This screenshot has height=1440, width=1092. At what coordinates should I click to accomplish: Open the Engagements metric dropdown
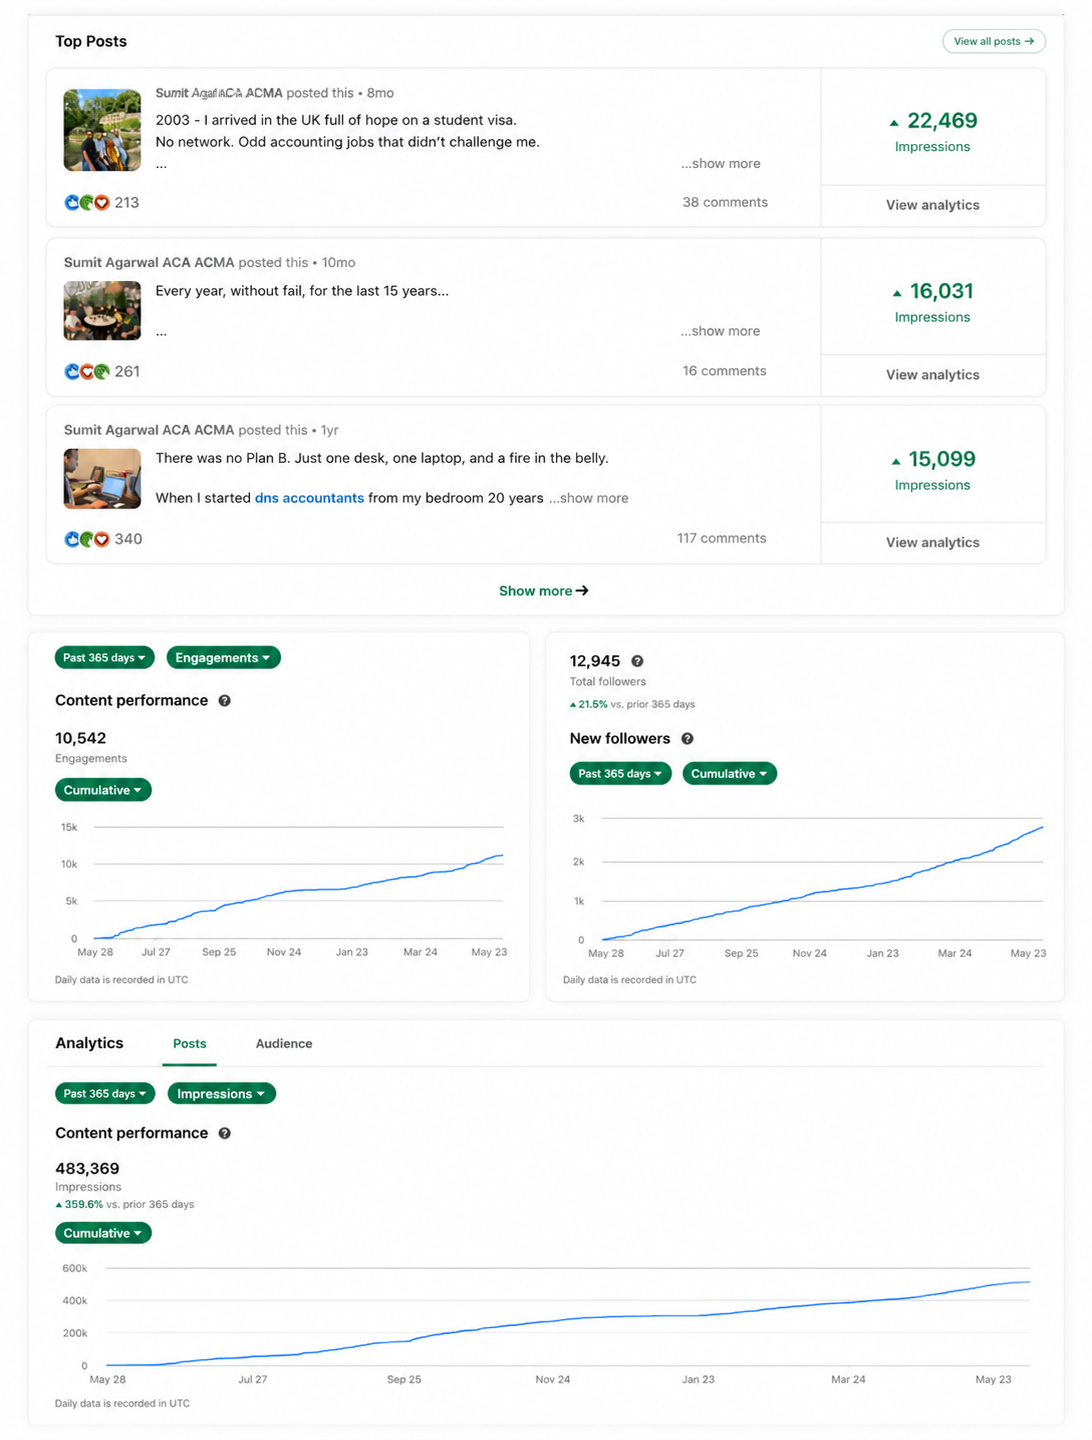(x=223, y=658)
